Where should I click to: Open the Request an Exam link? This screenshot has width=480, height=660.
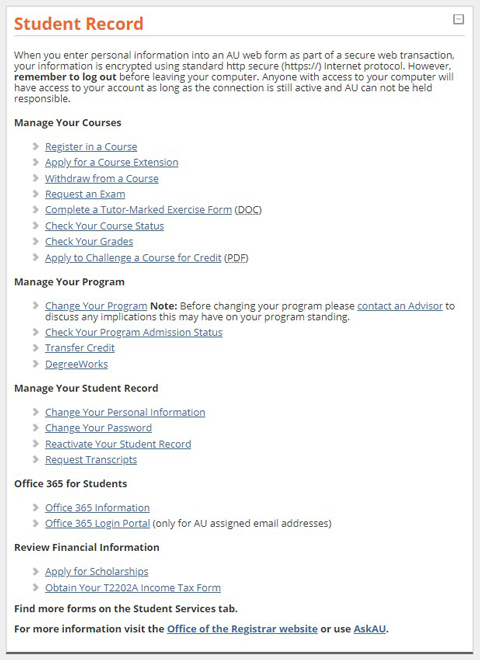coord(85,194)
